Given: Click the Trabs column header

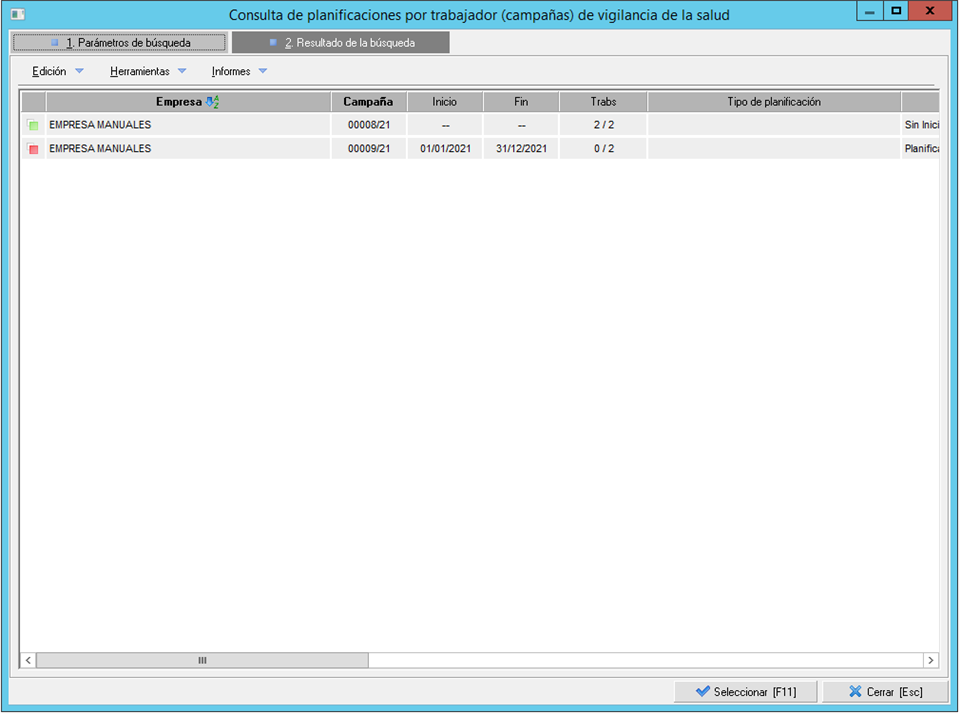Looking at the screenshot, I should coord(603,102).
